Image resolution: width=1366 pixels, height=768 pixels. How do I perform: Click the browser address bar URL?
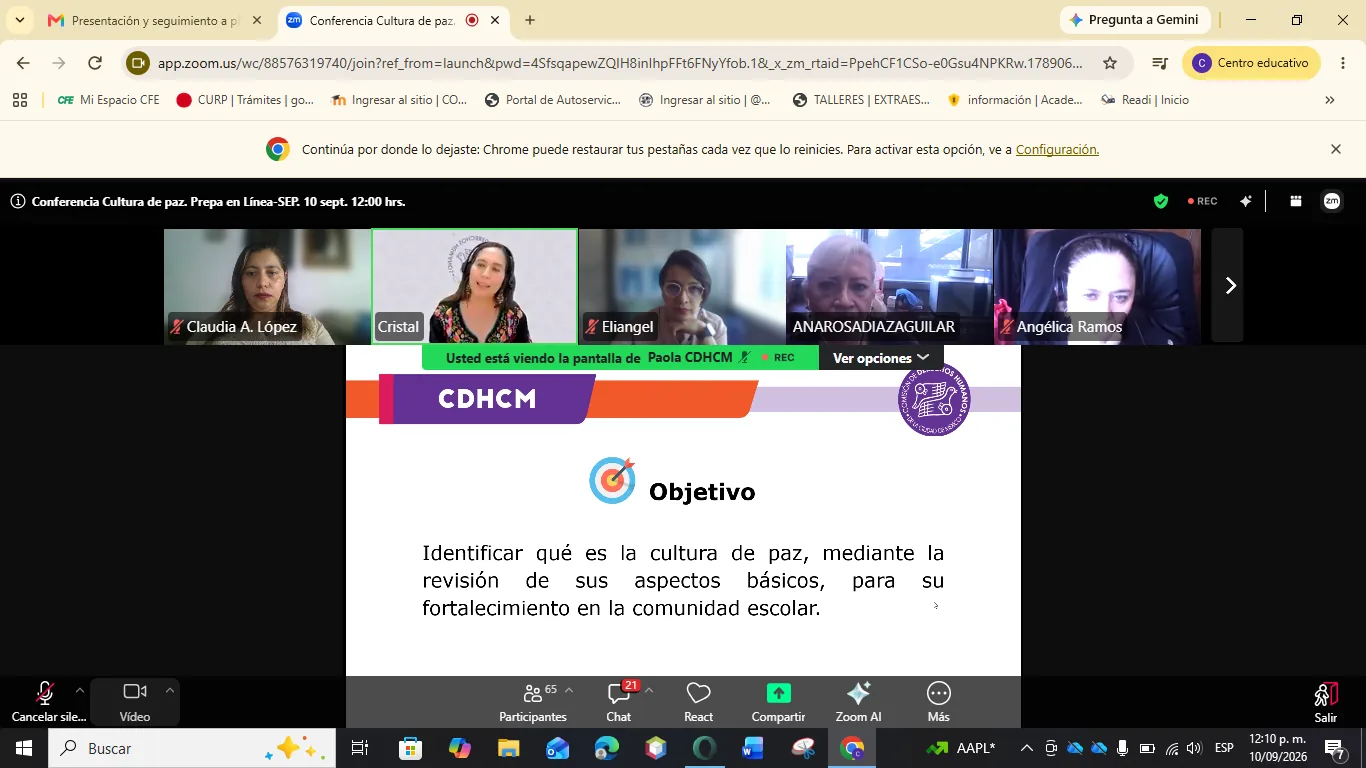620,63
